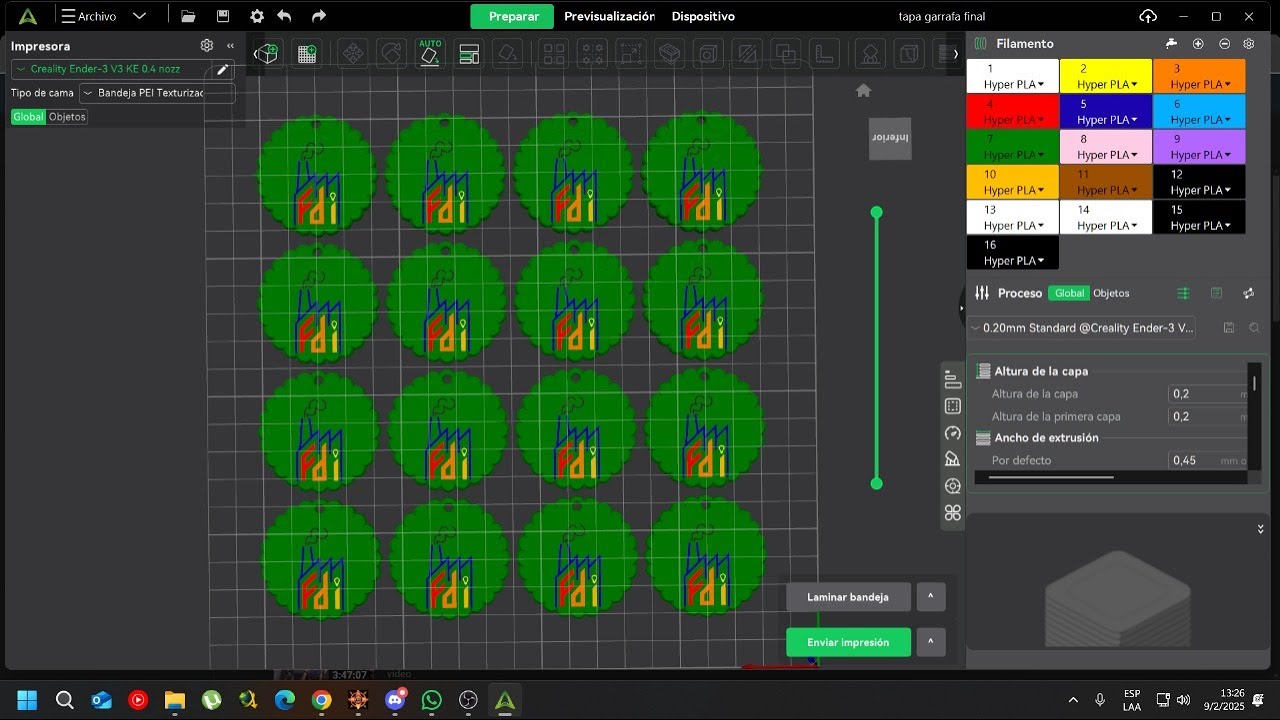Viewport: 1280px width, 720px height.
Task: Select Global under the Impresora panel
Action: 28,117
